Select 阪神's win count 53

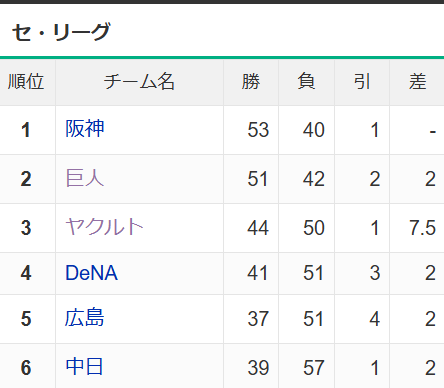[x=258, y=130]
